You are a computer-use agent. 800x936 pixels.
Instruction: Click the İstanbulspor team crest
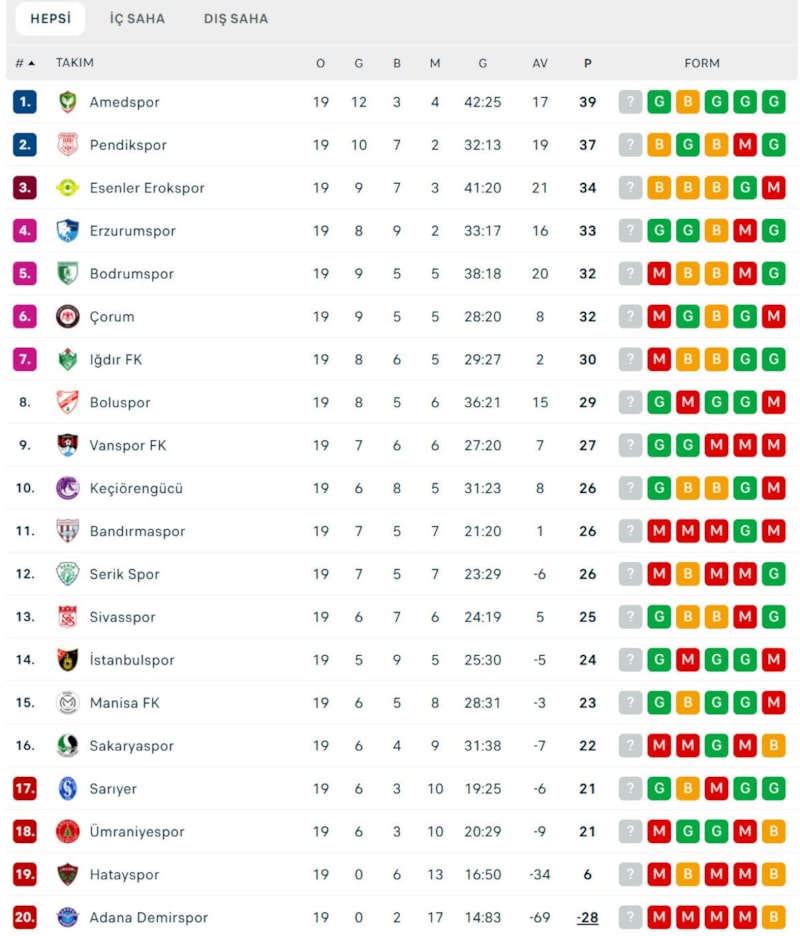tap(67, 660)
